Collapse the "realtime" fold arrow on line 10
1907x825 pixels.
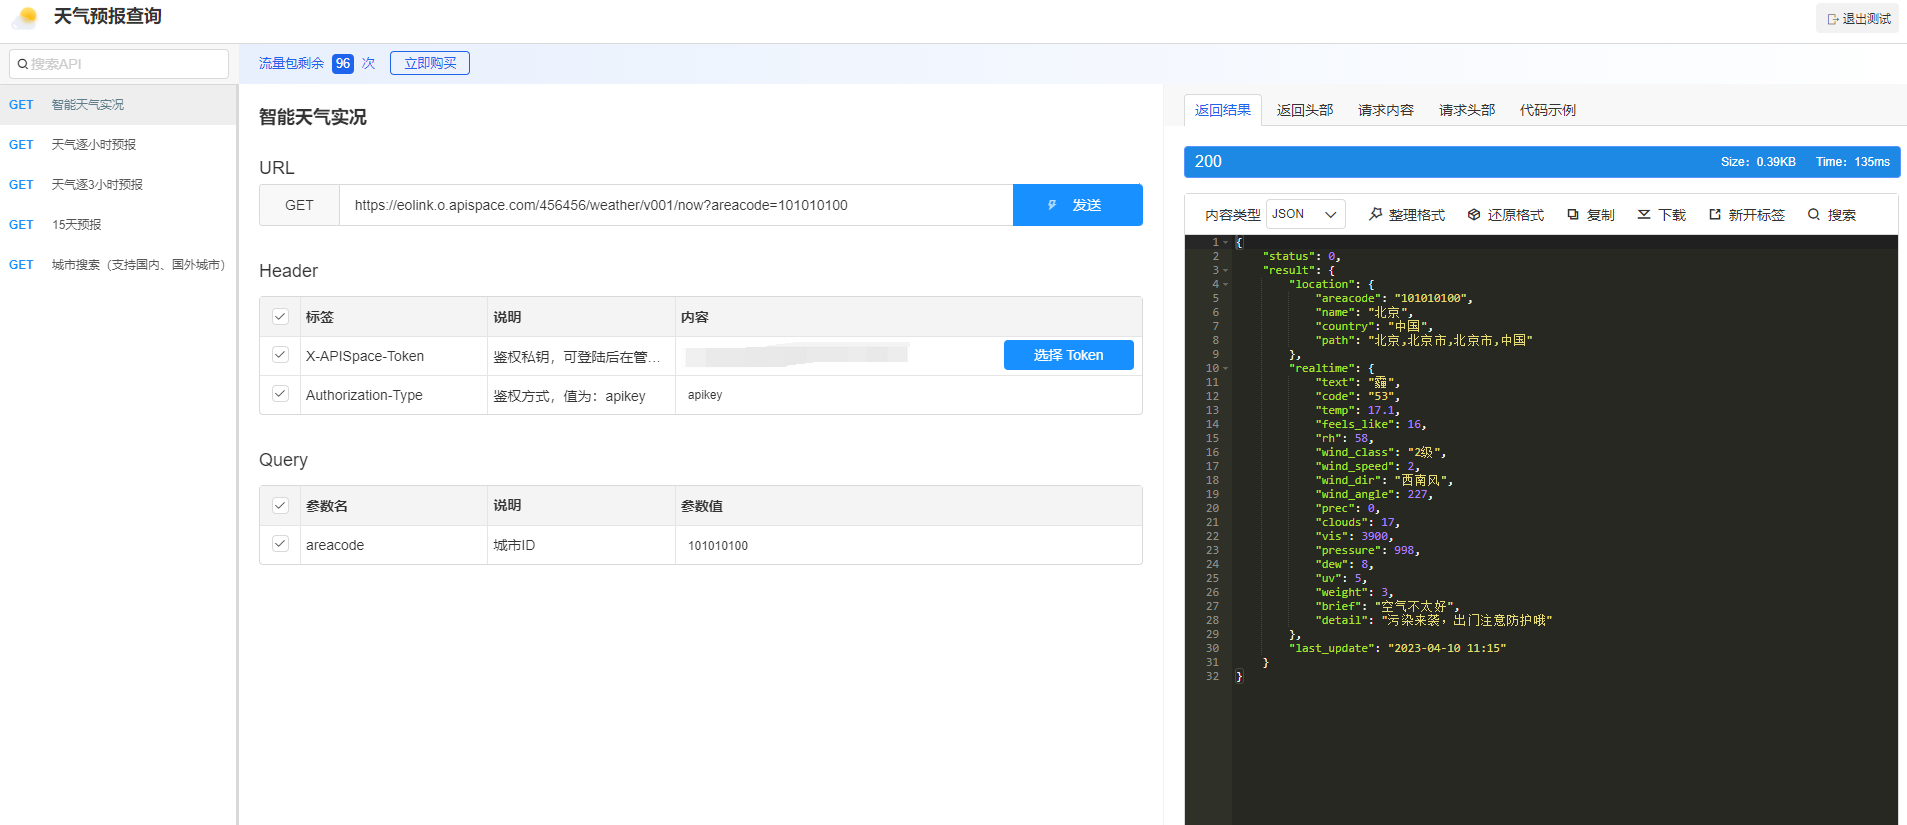point(1226,368)
